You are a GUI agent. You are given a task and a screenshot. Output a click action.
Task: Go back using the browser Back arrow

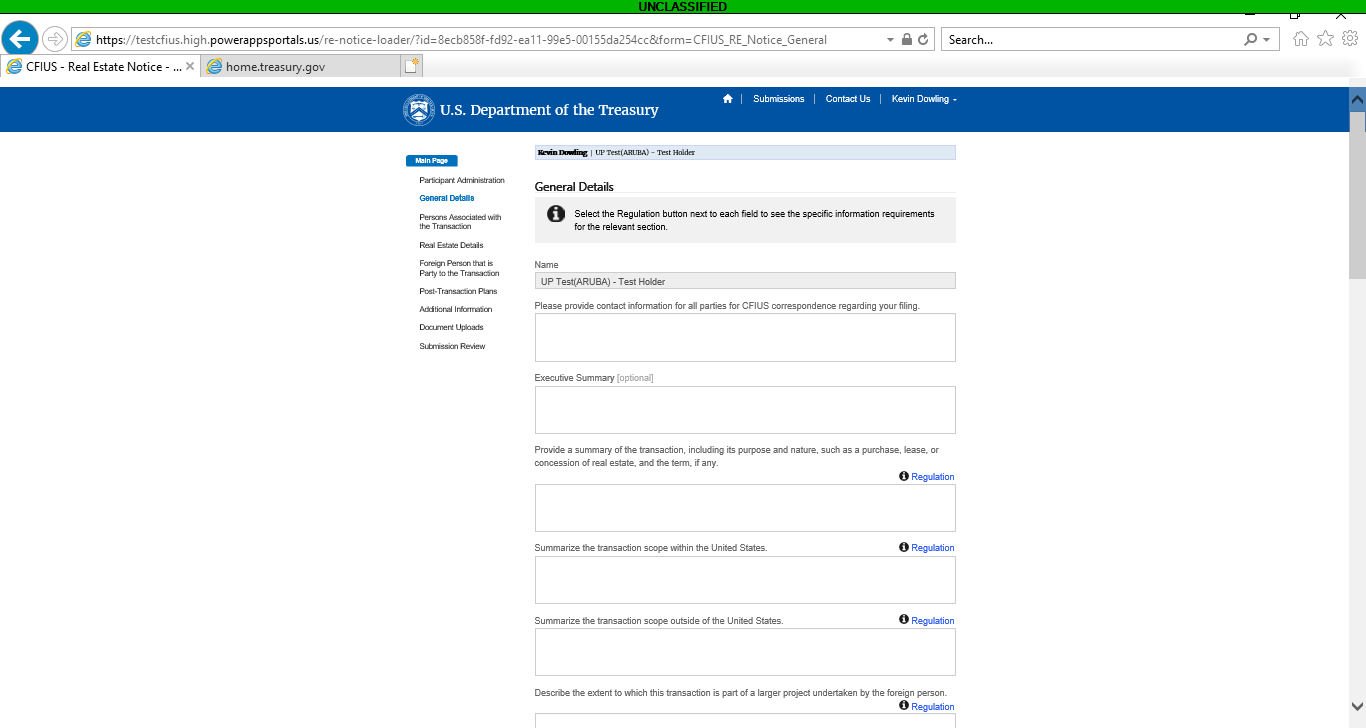20,39
